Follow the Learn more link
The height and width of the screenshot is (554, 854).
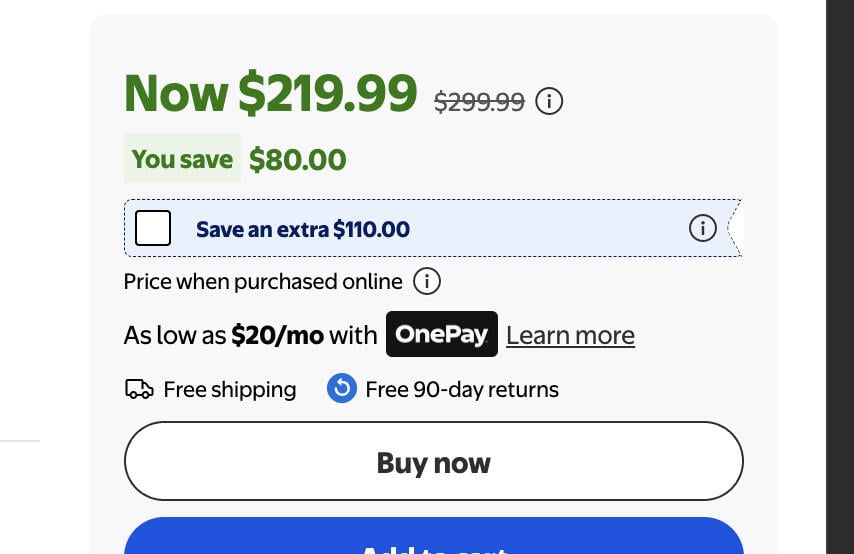tap(570, 336)
